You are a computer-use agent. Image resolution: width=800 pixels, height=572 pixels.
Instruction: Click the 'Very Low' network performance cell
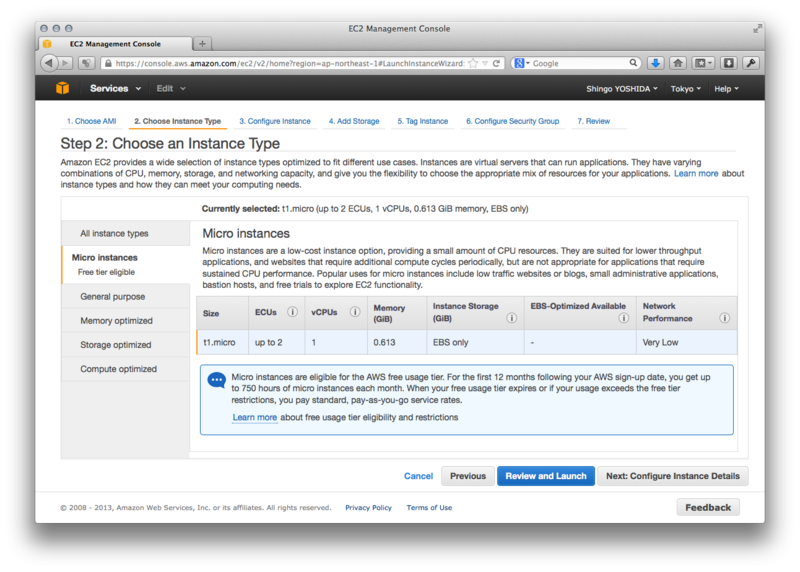click(x=686, y=342)
